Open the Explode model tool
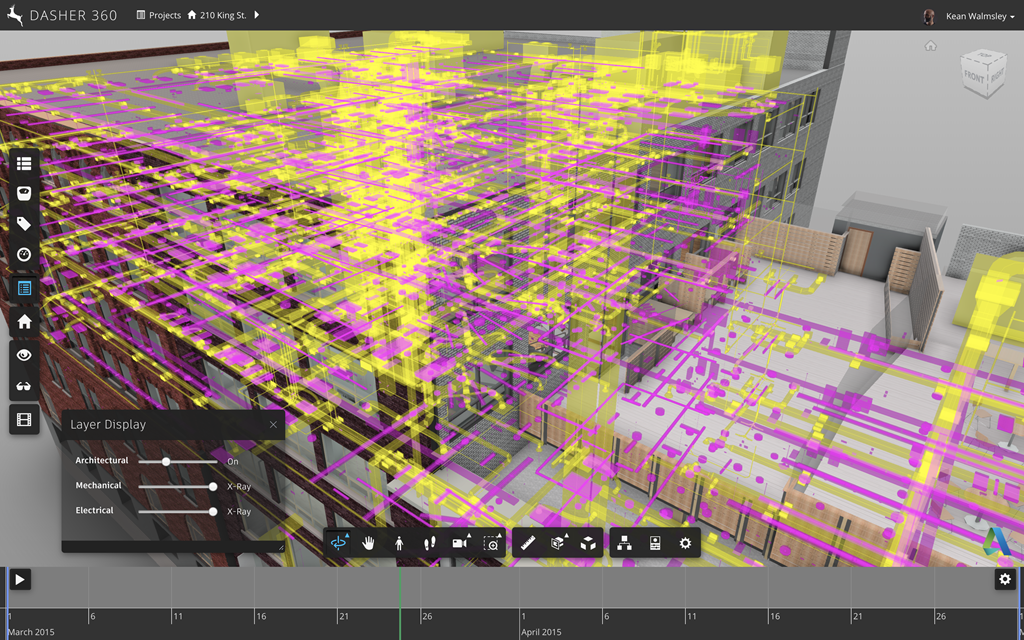Image resolution: width=1024 pixels, height=640 pixels. (589, 543)
